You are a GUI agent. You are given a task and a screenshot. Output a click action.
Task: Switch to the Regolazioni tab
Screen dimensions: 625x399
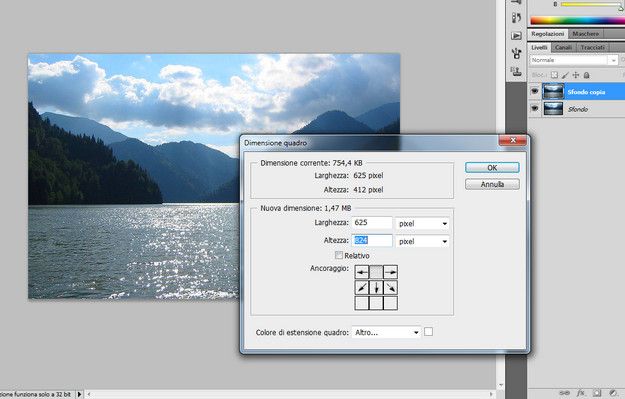click(548, 34)
